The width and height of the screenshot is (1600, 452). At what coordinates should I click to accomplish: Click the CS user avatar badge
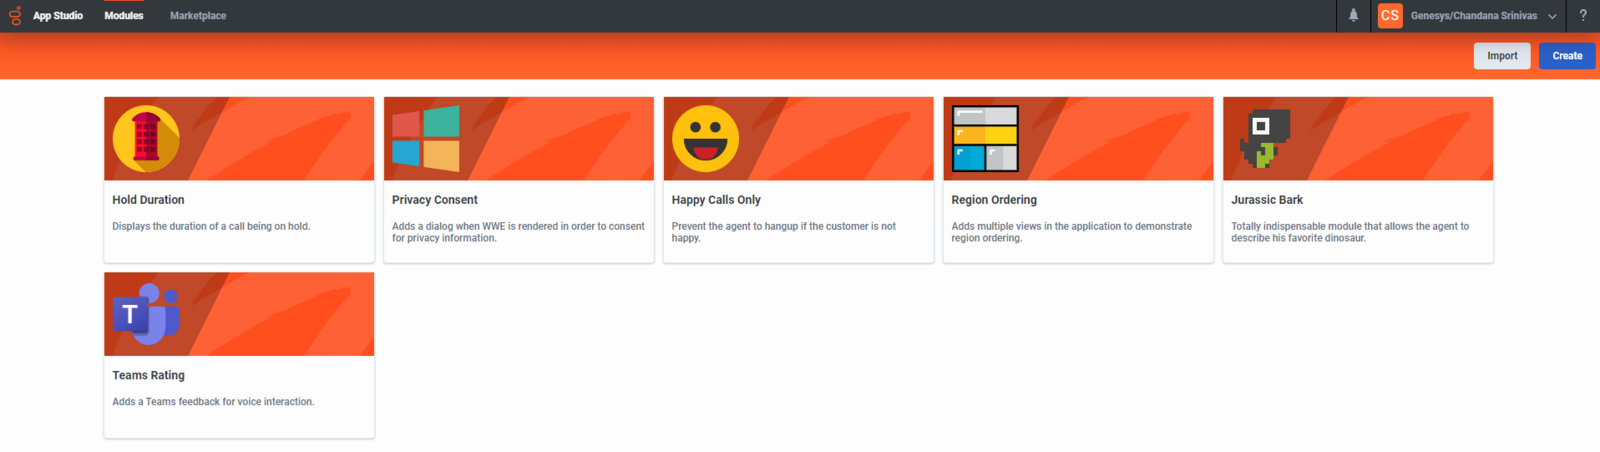click(1390, 15)
